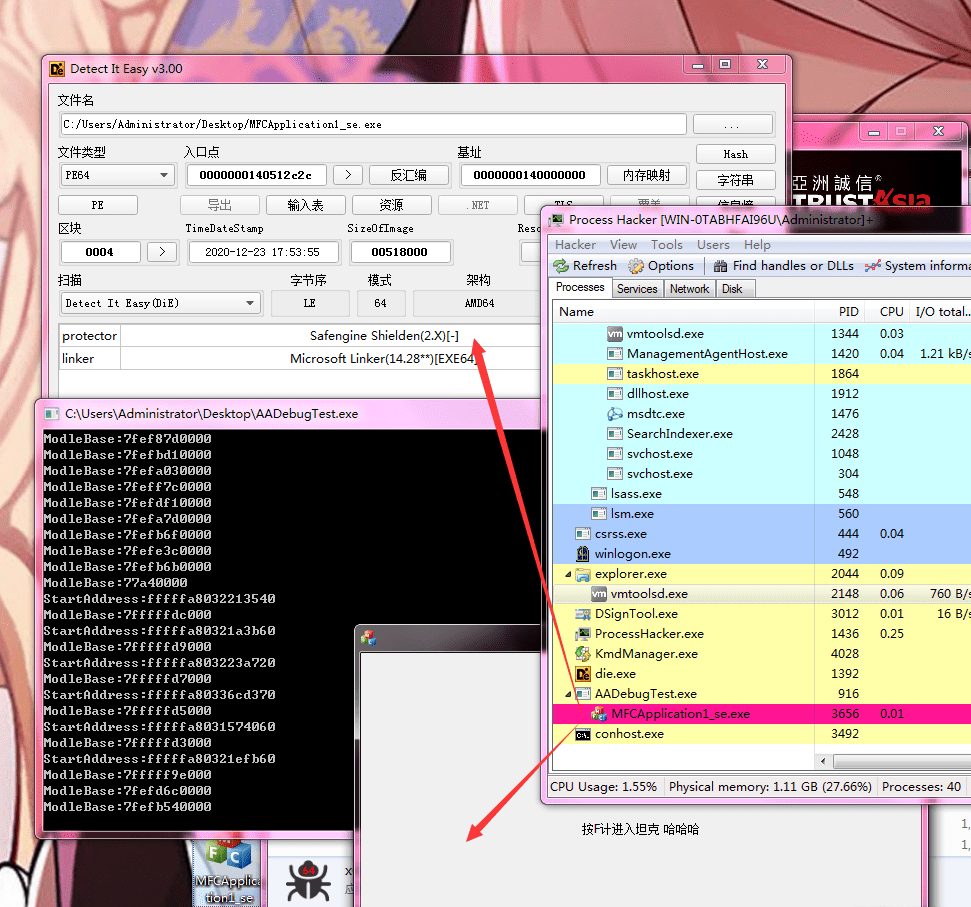
Task: Click the vmtoolsd.exe icon with PID 2148
Action: [598, 594]
